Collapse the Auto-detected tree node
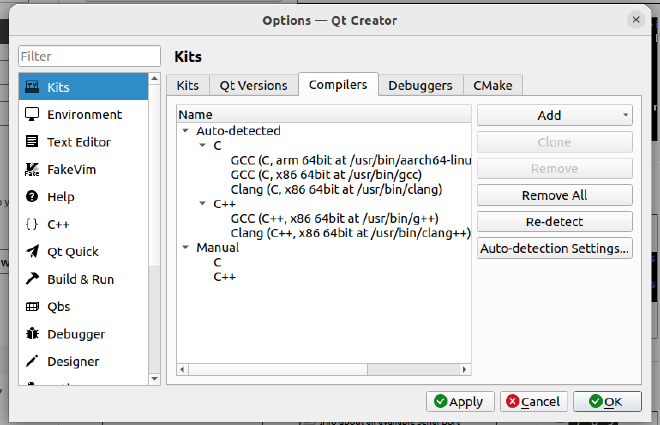 [x=186, y=131]
